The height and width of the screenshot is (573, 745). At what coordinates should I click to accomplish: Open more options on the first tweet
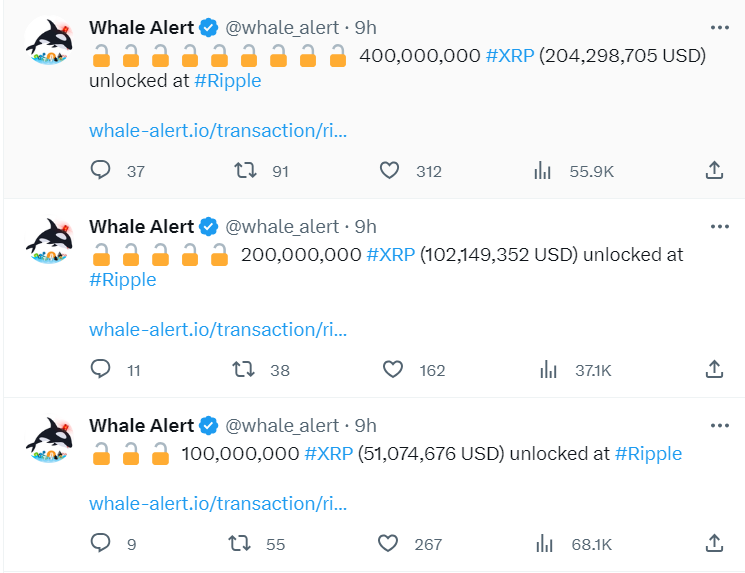[x=720, y=28]
